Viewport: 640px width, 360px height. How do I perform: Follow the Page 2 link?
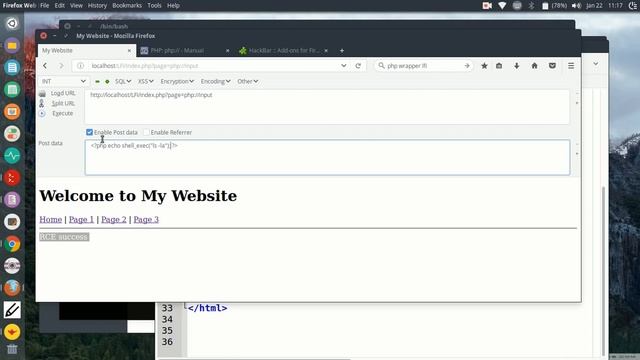(x=114, y=220)
